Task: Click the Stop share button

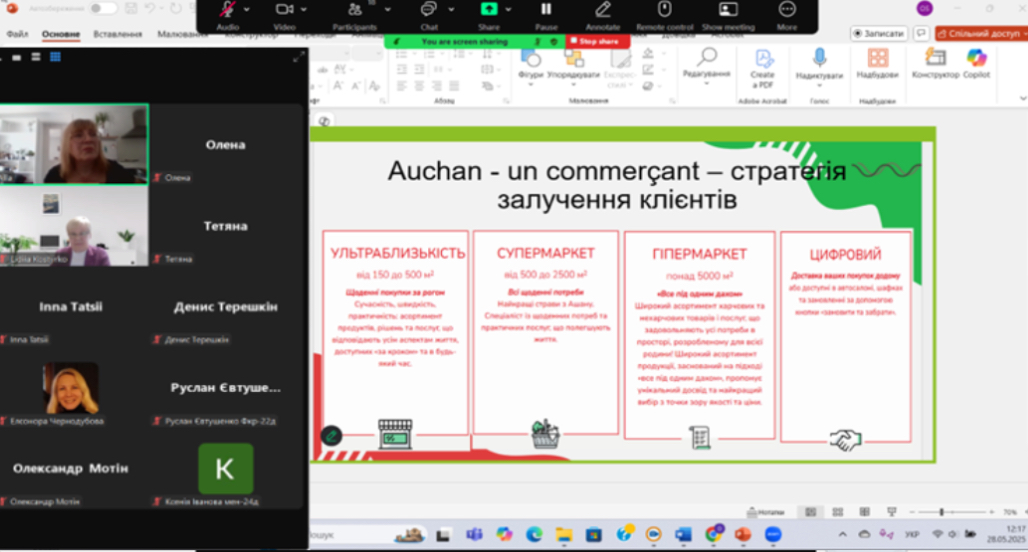Action: pyautogui.click(x=597, y=41)
